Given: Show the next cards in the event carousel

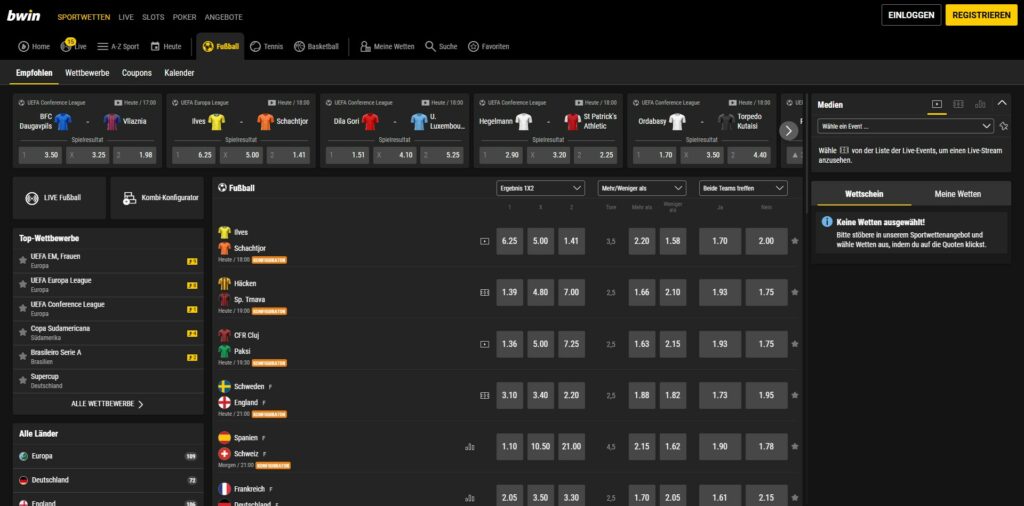Looking at the screenshot, I should point(789,131).
